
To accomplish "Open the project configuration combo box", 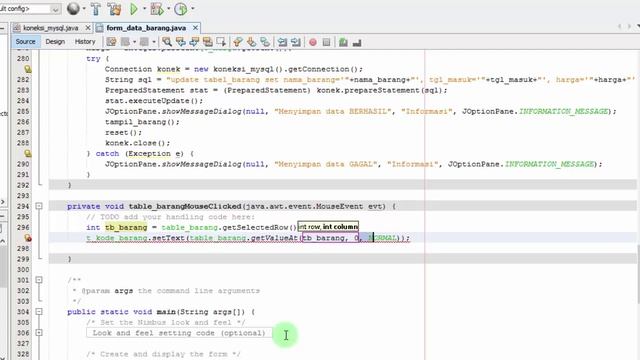I will click(x=30, y=9).
